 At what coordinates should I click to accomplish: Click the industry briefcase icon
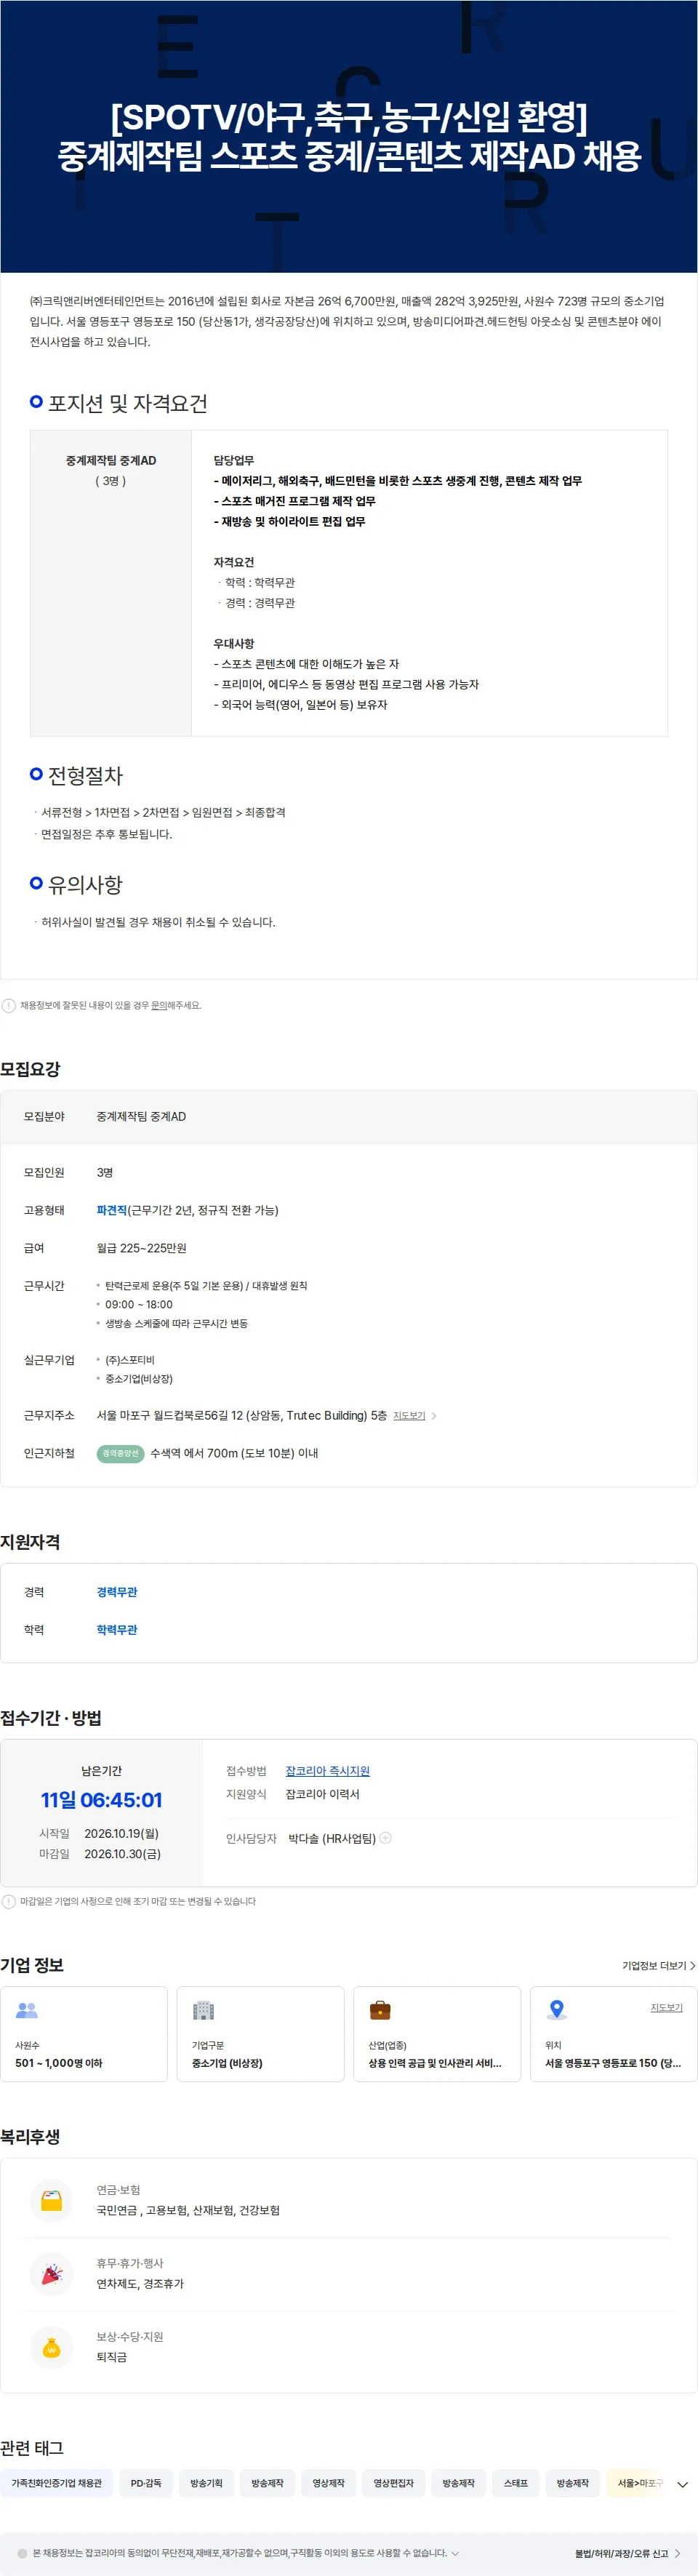coord(380,2010)
